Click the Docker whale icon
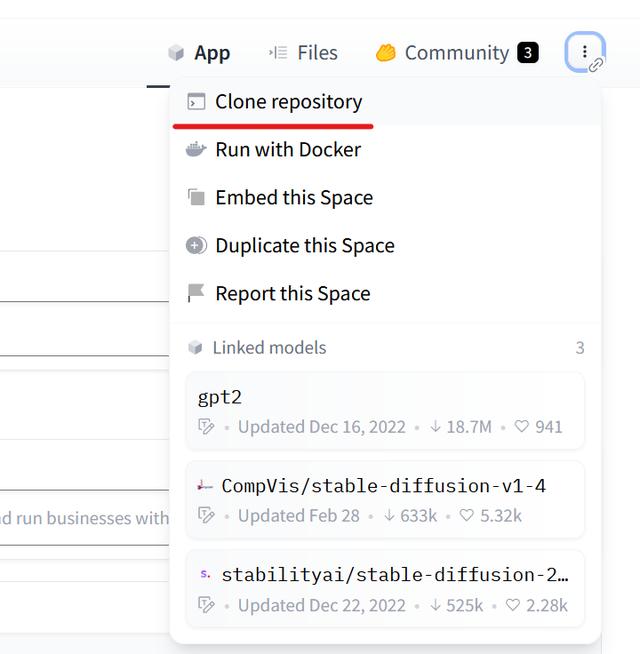The height and width of the screenshot is (654, 640). pyautogui.click(x=196, y=149)
